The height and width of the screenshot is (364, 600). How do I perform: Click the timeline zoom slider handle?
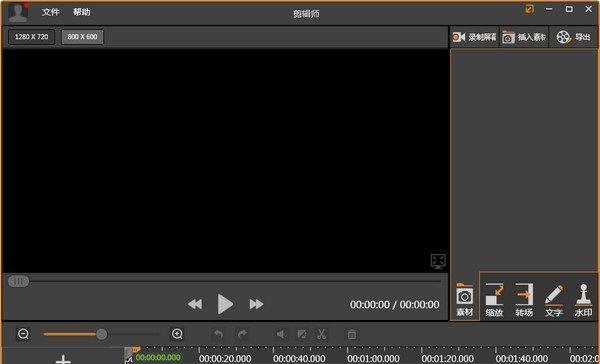[x=101, y=334]
